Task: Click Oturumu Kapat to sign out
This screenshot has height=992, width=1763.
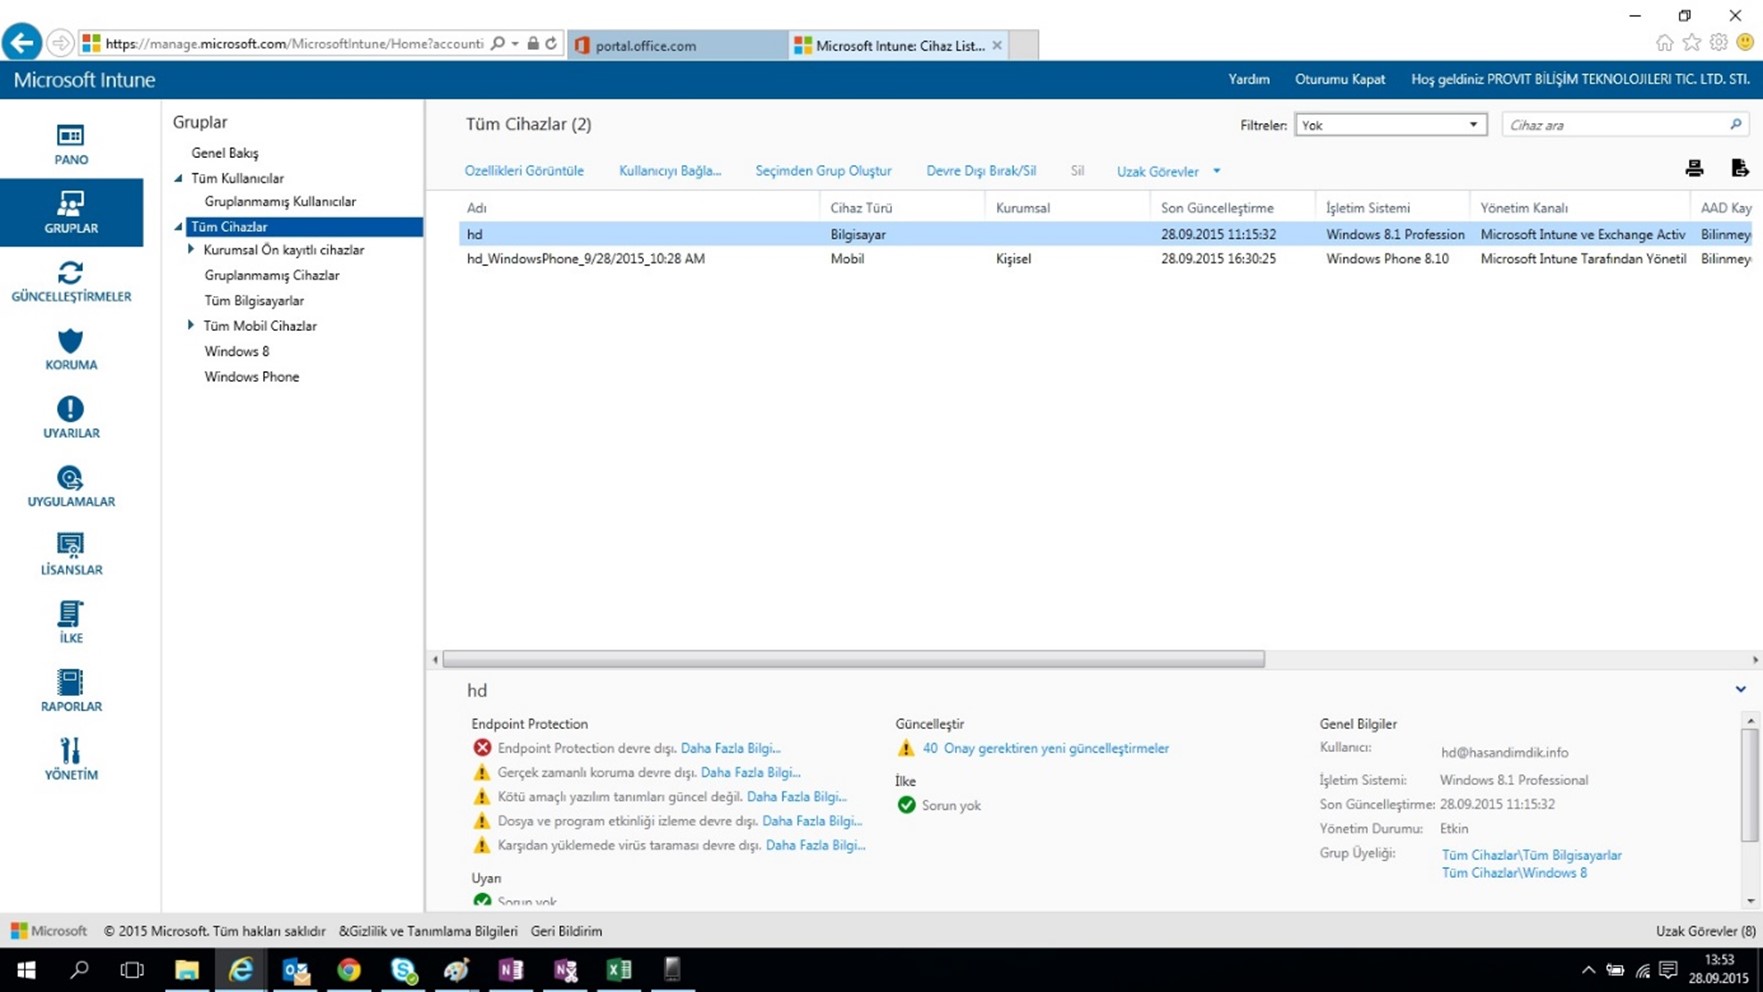Action: point(1340,79)
